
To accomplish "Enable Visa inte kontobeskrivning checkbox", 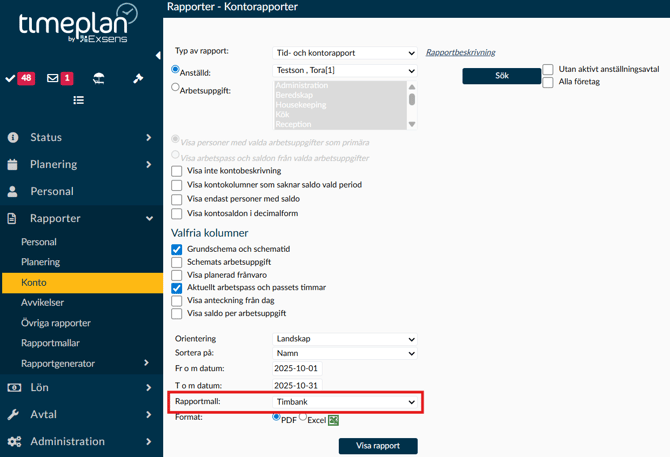I will [x=177, y=171].
